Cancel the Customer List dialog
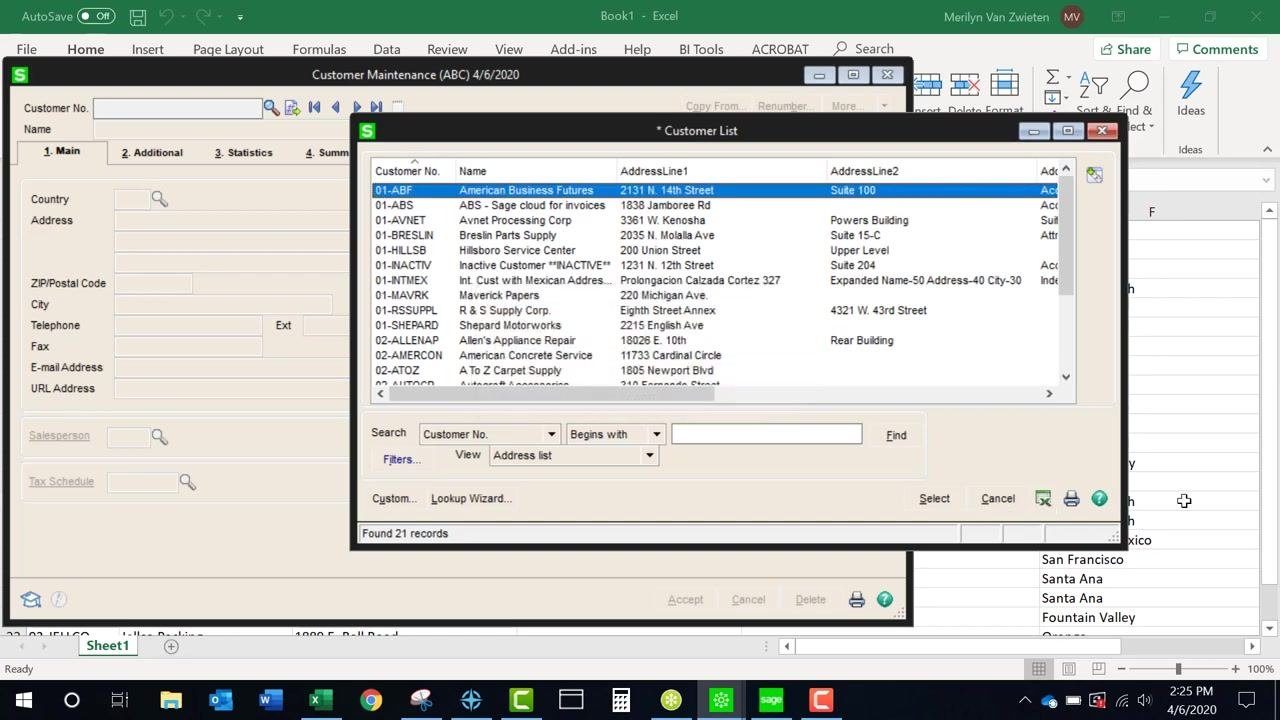This screenshot has height=720, width=1280. (x=998, y=498)
